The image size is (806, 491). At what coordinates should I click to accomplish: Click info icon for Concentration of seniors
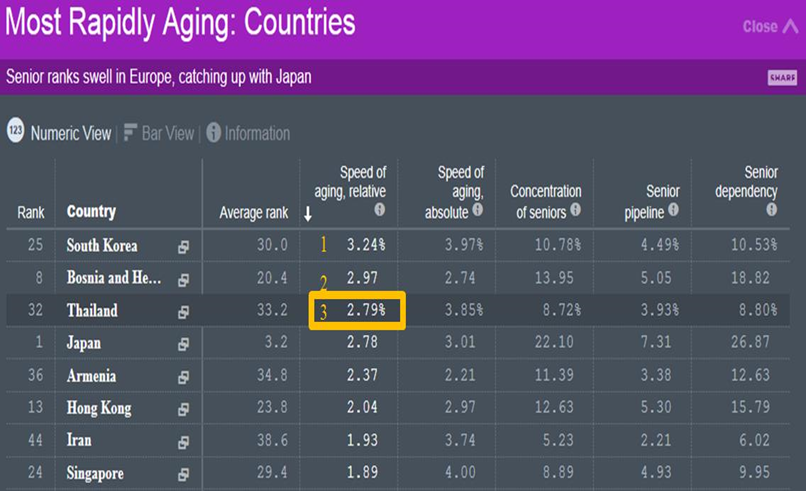tap(576, 209)
